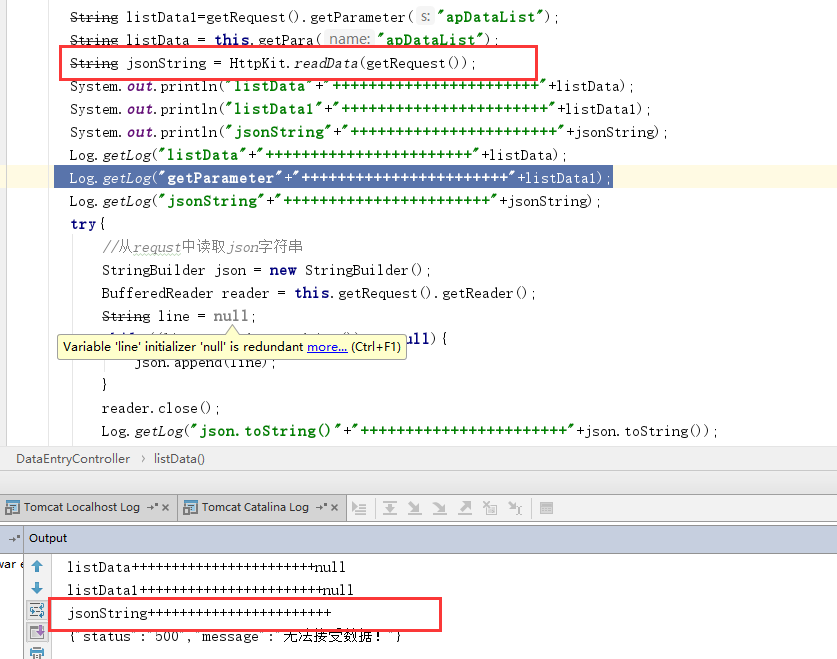The width and height of the screenshot is (837, 659).
Task: Click the output line starting 'jsonString+++'
Action: 199,613
